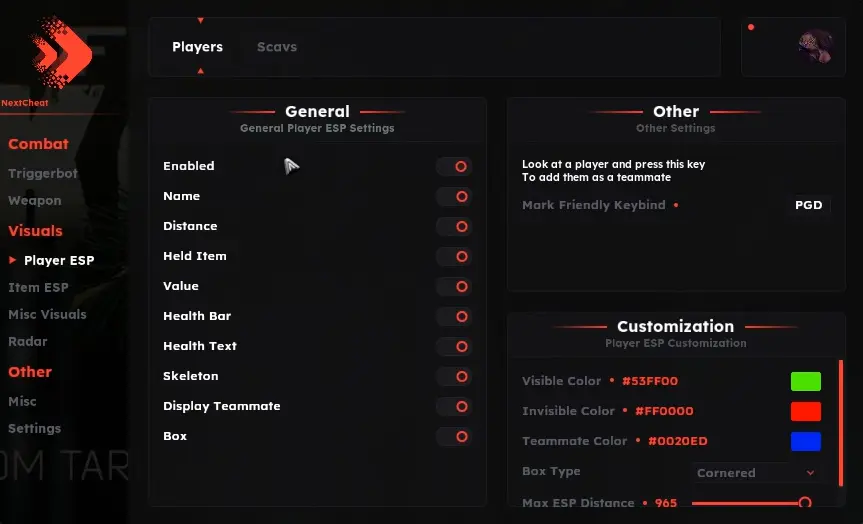Image resolution: width=863 pixels, height=524 pixels.
Task: Toggle the Health Bar option
Action: 455,317
